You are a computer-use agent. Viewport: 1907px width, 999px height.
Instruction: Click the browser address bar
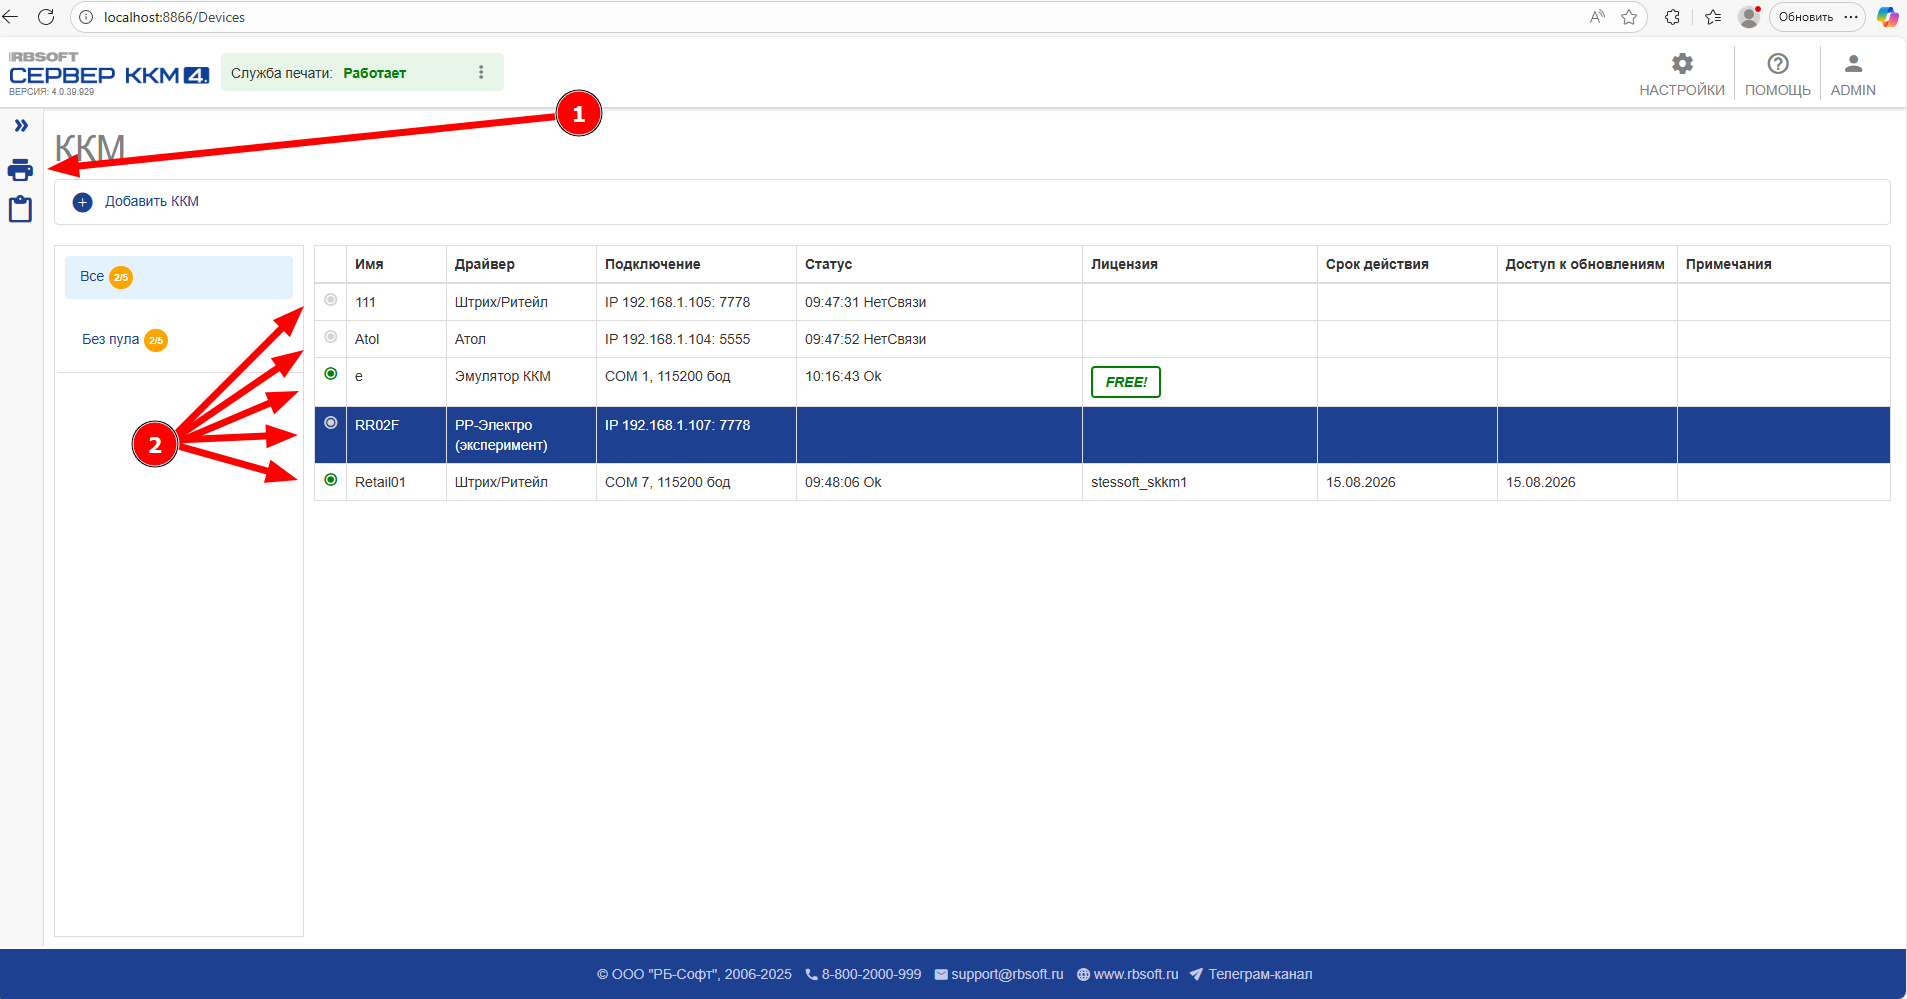[x=800, y=17]
